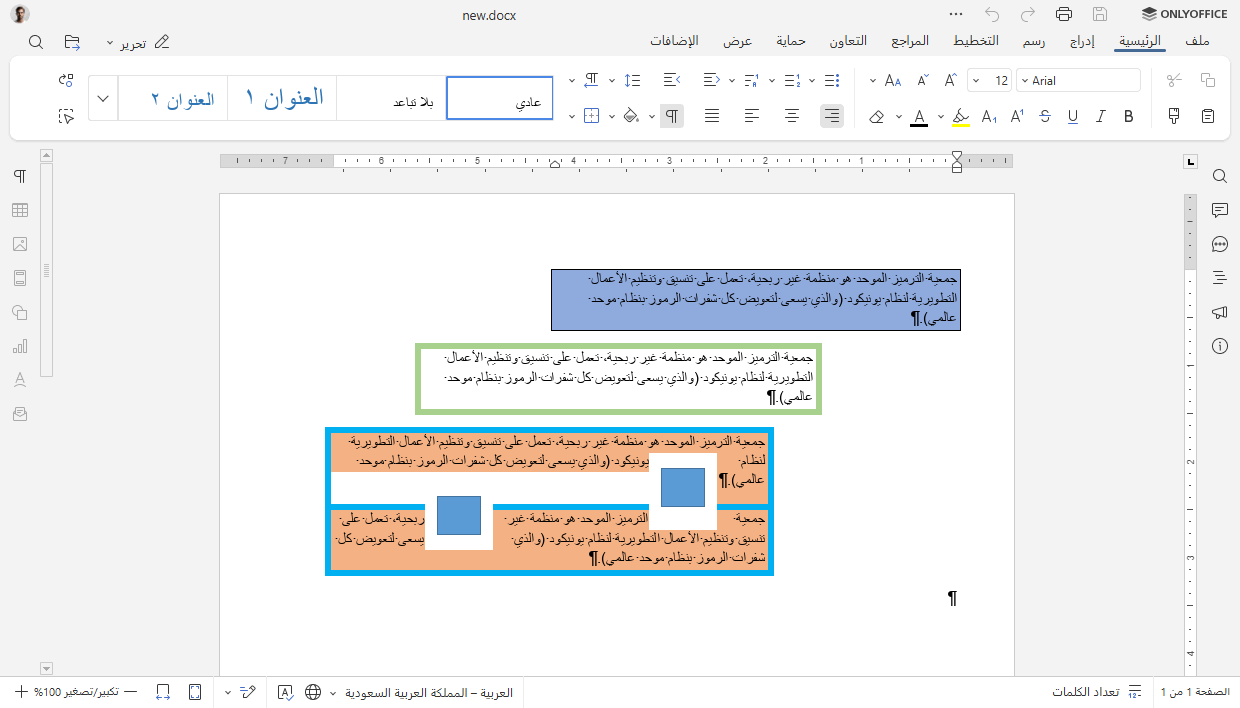Open image settings in the left sidebar

[19, 244]
